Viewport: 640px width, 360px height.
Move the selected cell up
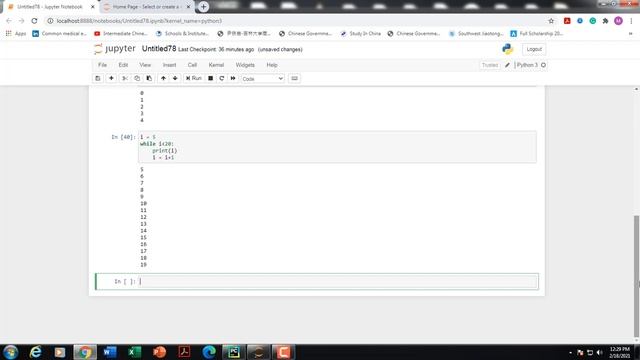pyautogui.click(x=163, y=78)
